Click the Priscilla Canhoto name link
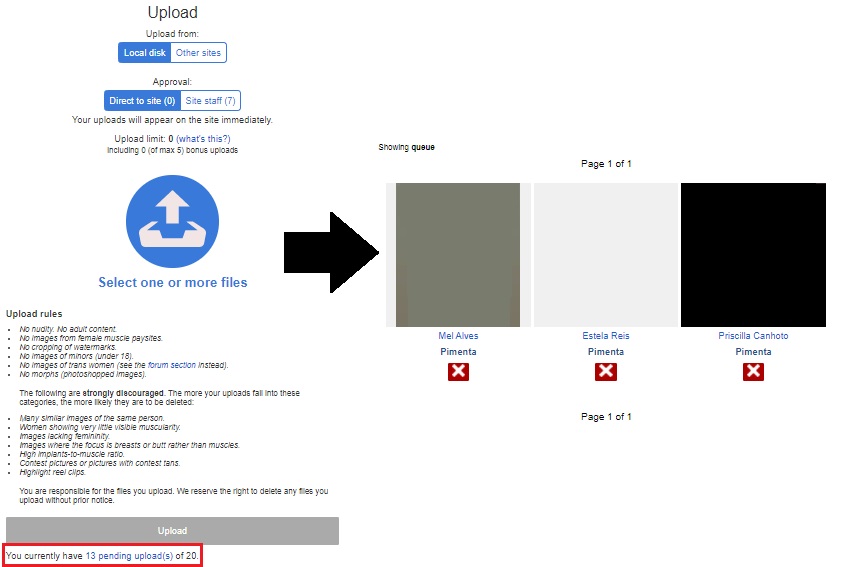 pyautogui.click(x=753, y=336)
